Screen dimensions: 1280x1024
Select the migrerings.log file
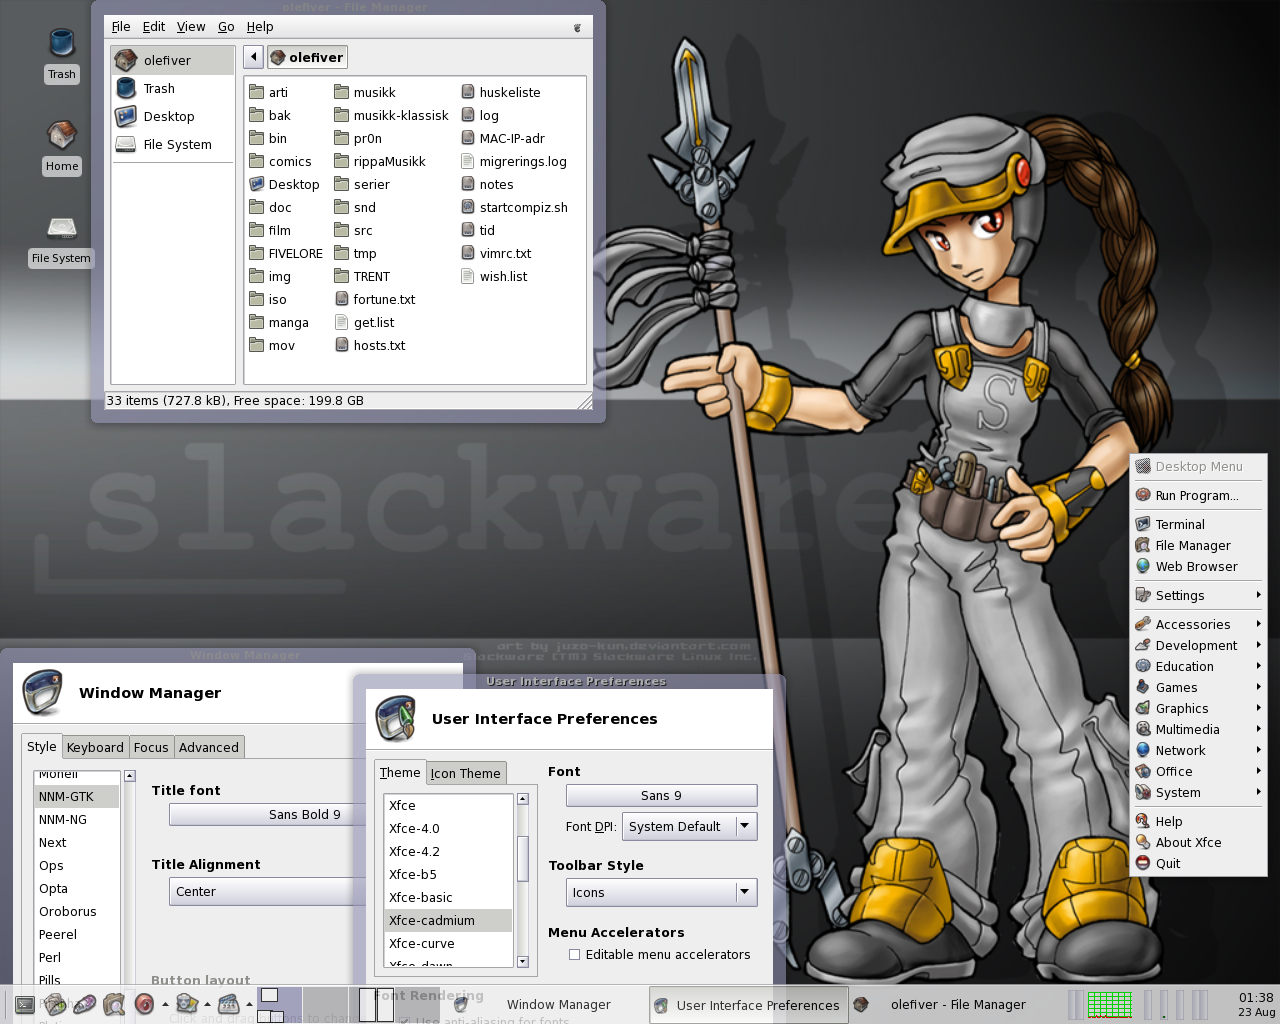tap(514, 161)
